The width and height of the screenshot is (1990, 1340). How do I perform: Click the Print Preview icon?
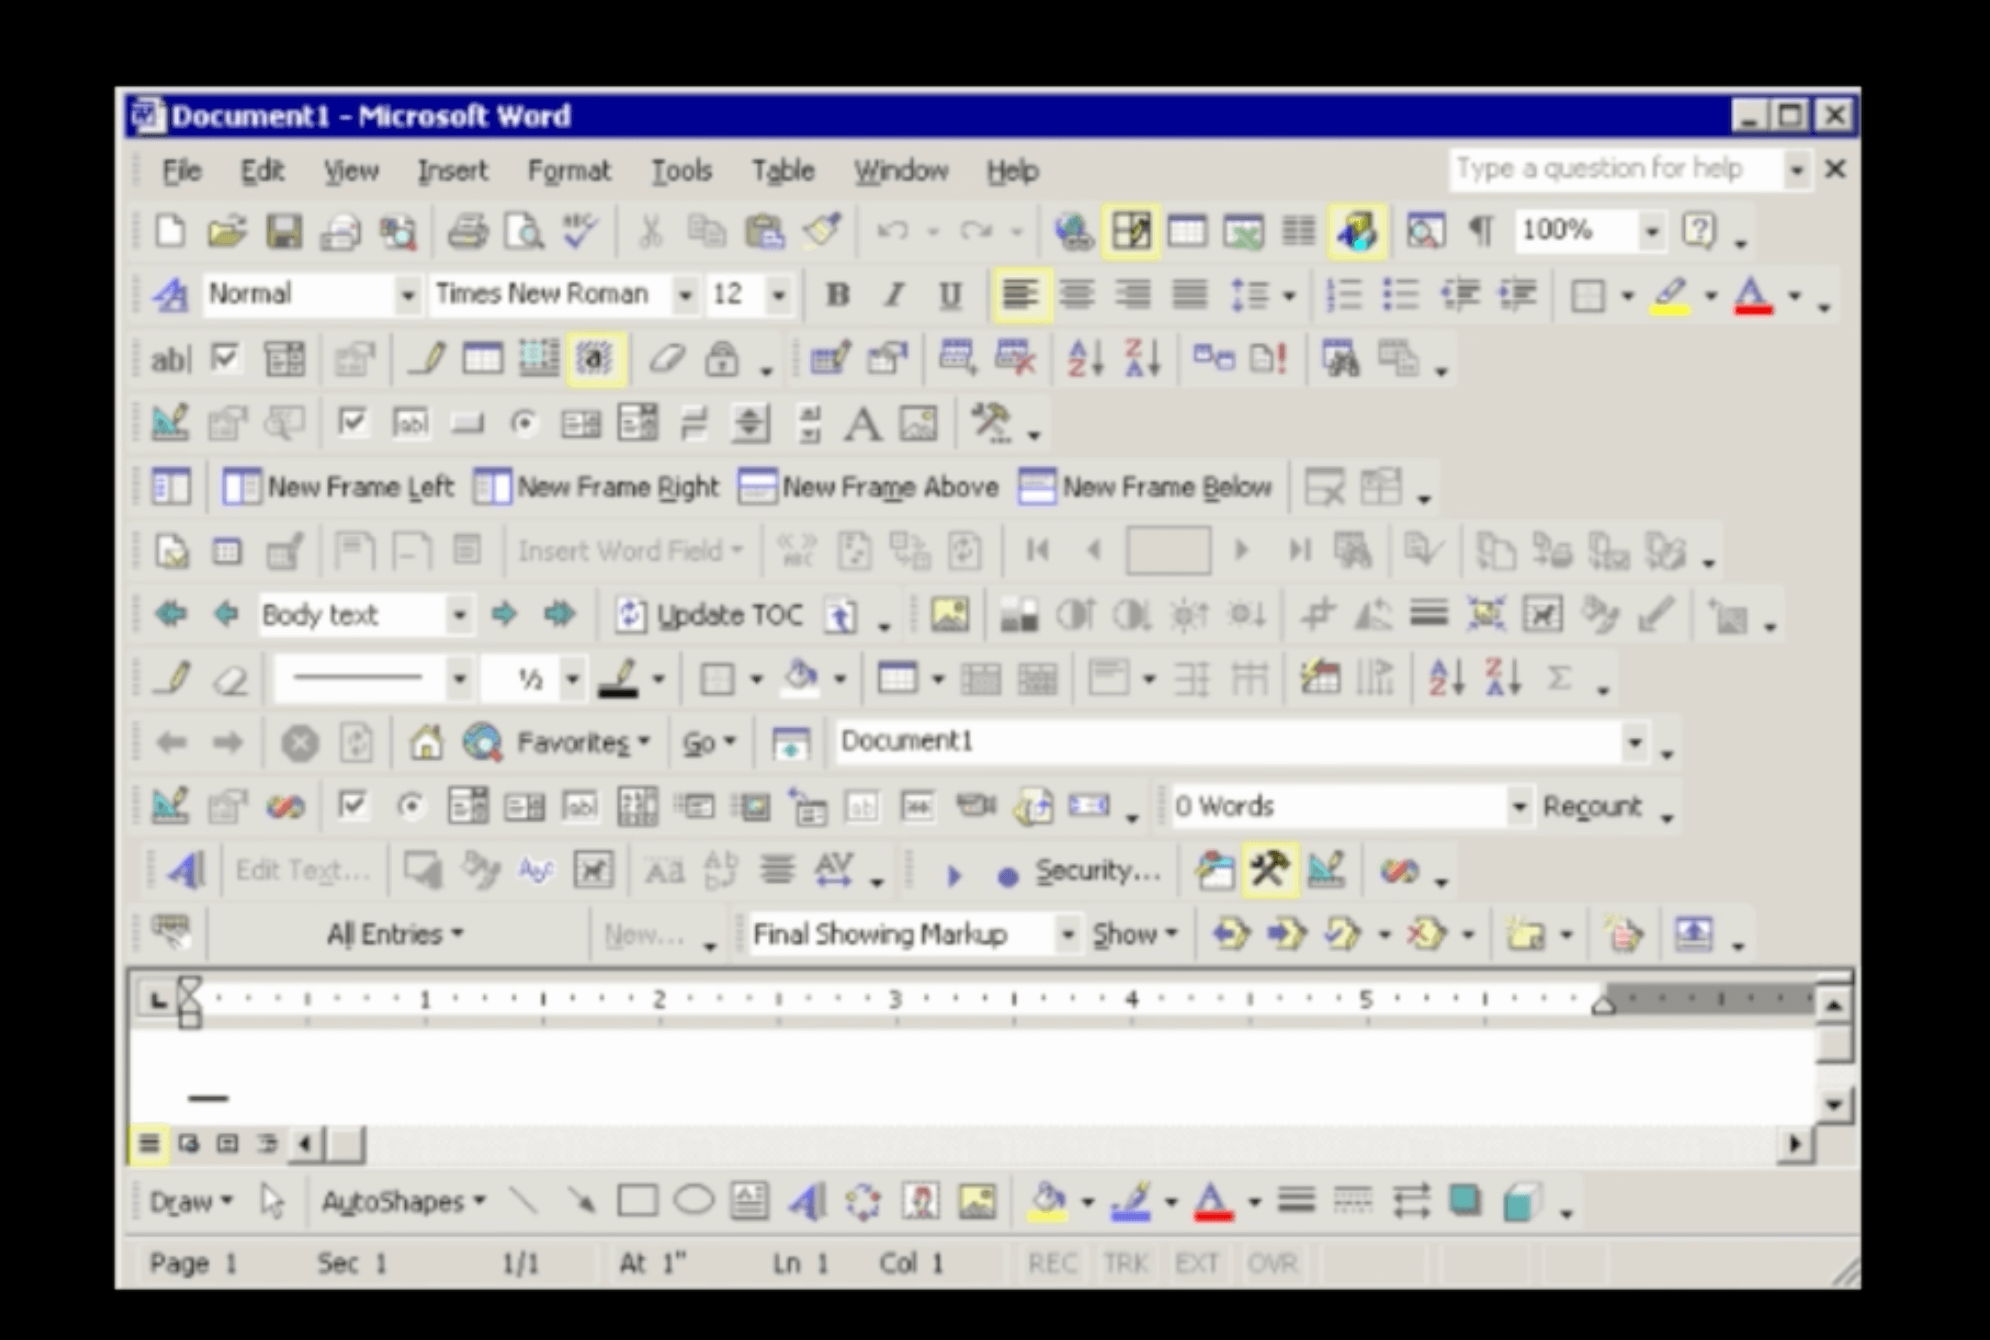(x=524, y=232)
